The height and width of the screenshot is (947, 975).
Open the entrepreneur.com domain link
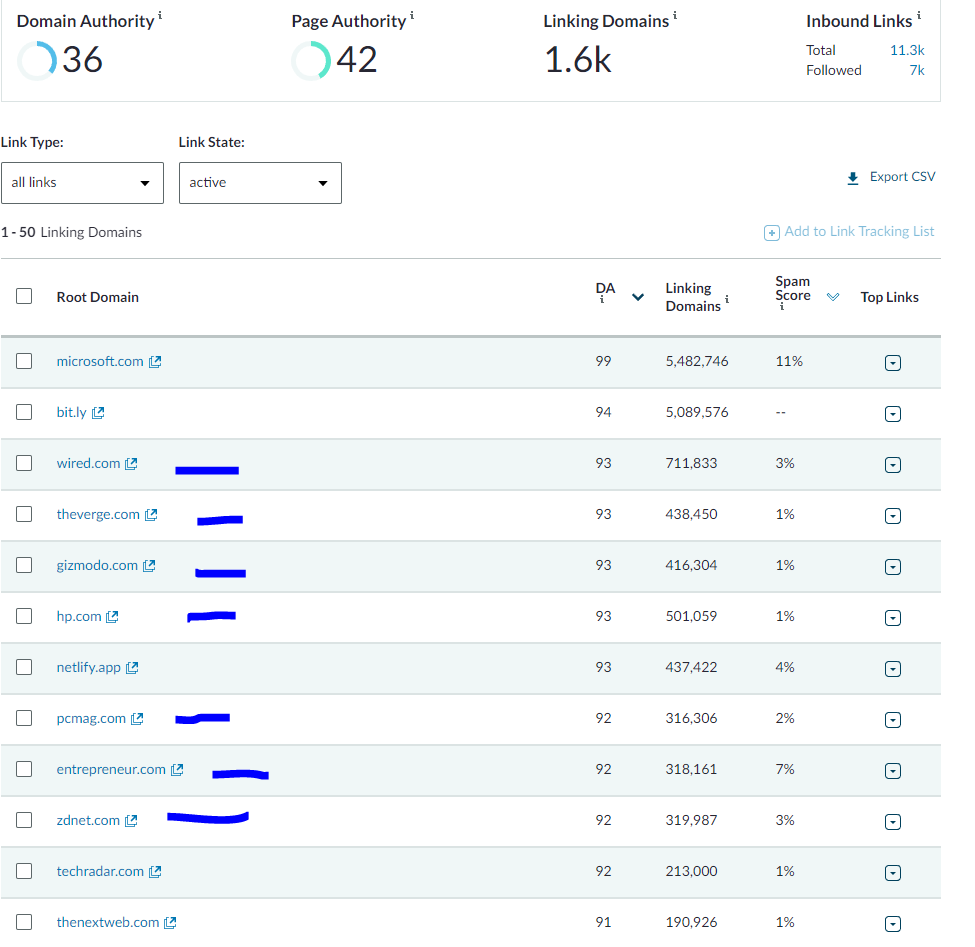tap(111, 769)
